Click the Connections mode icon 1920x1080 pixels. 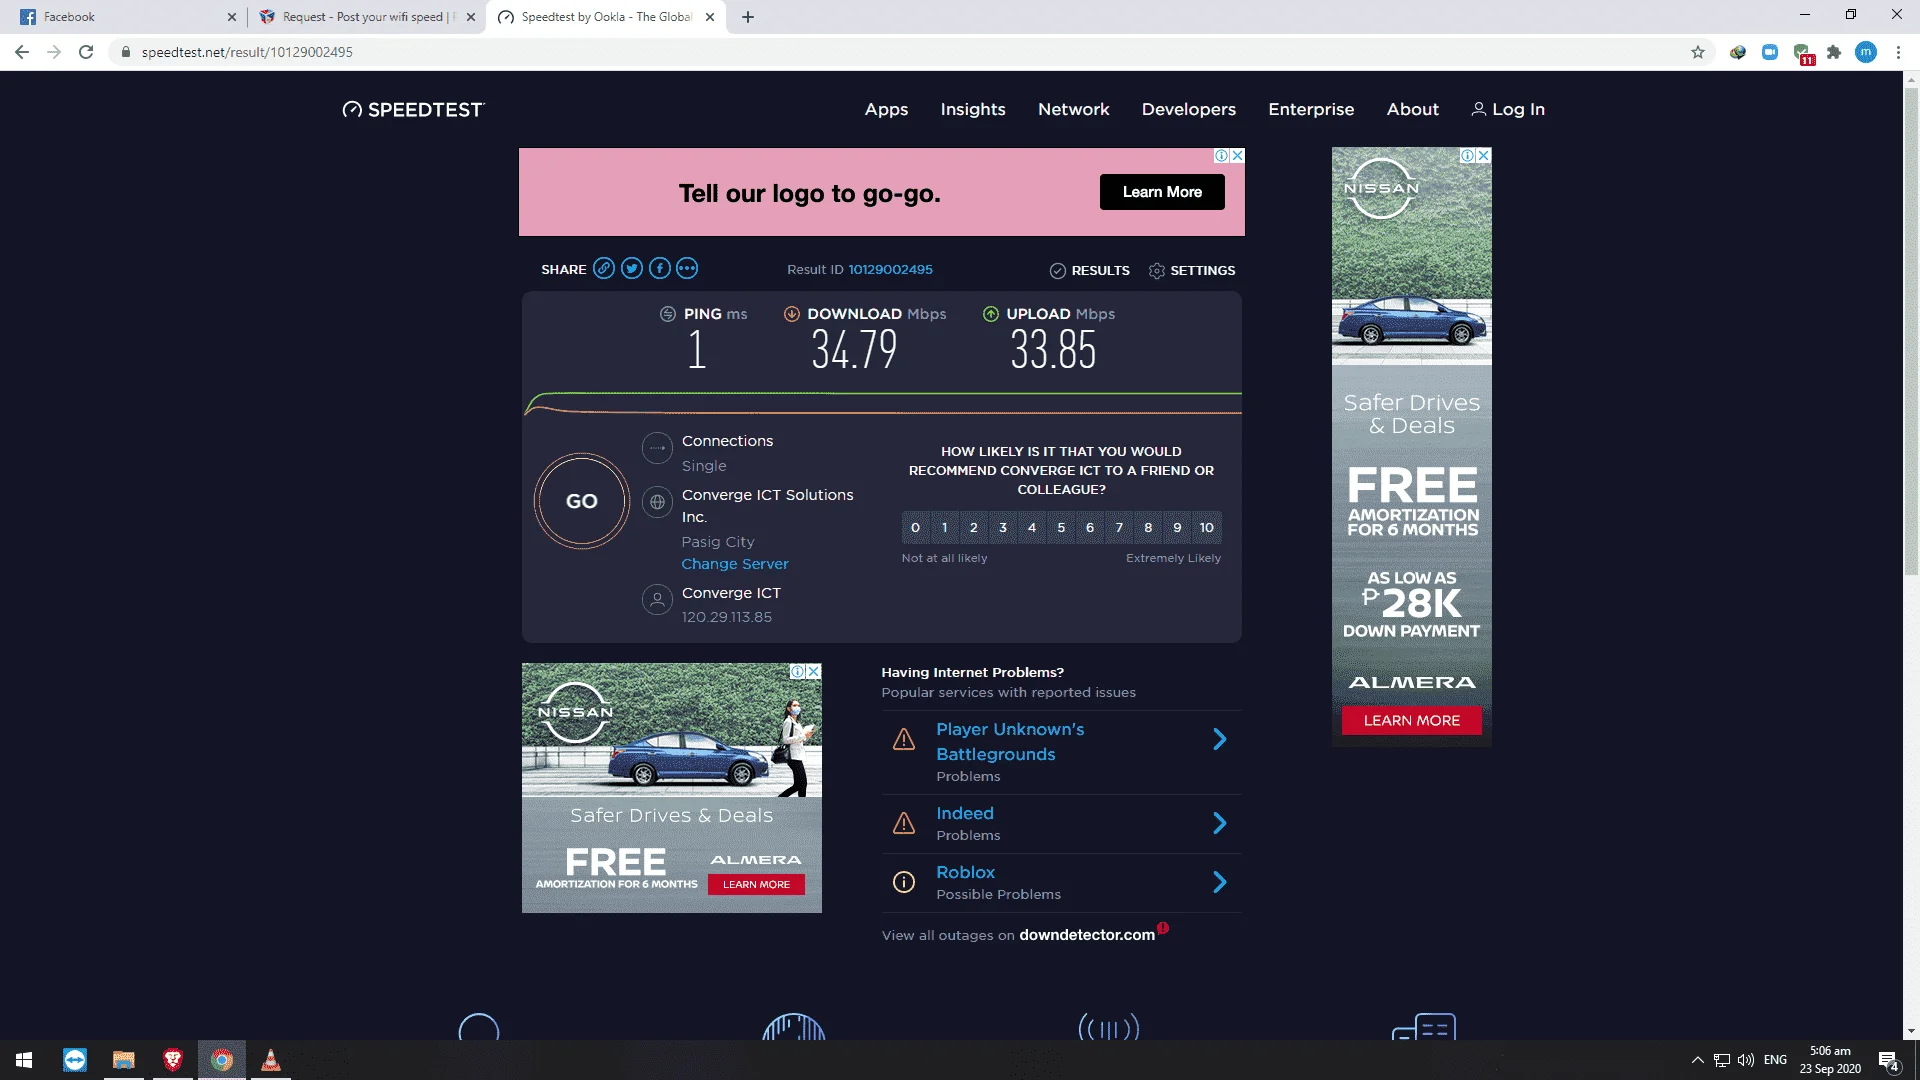(x=657, y=448)
